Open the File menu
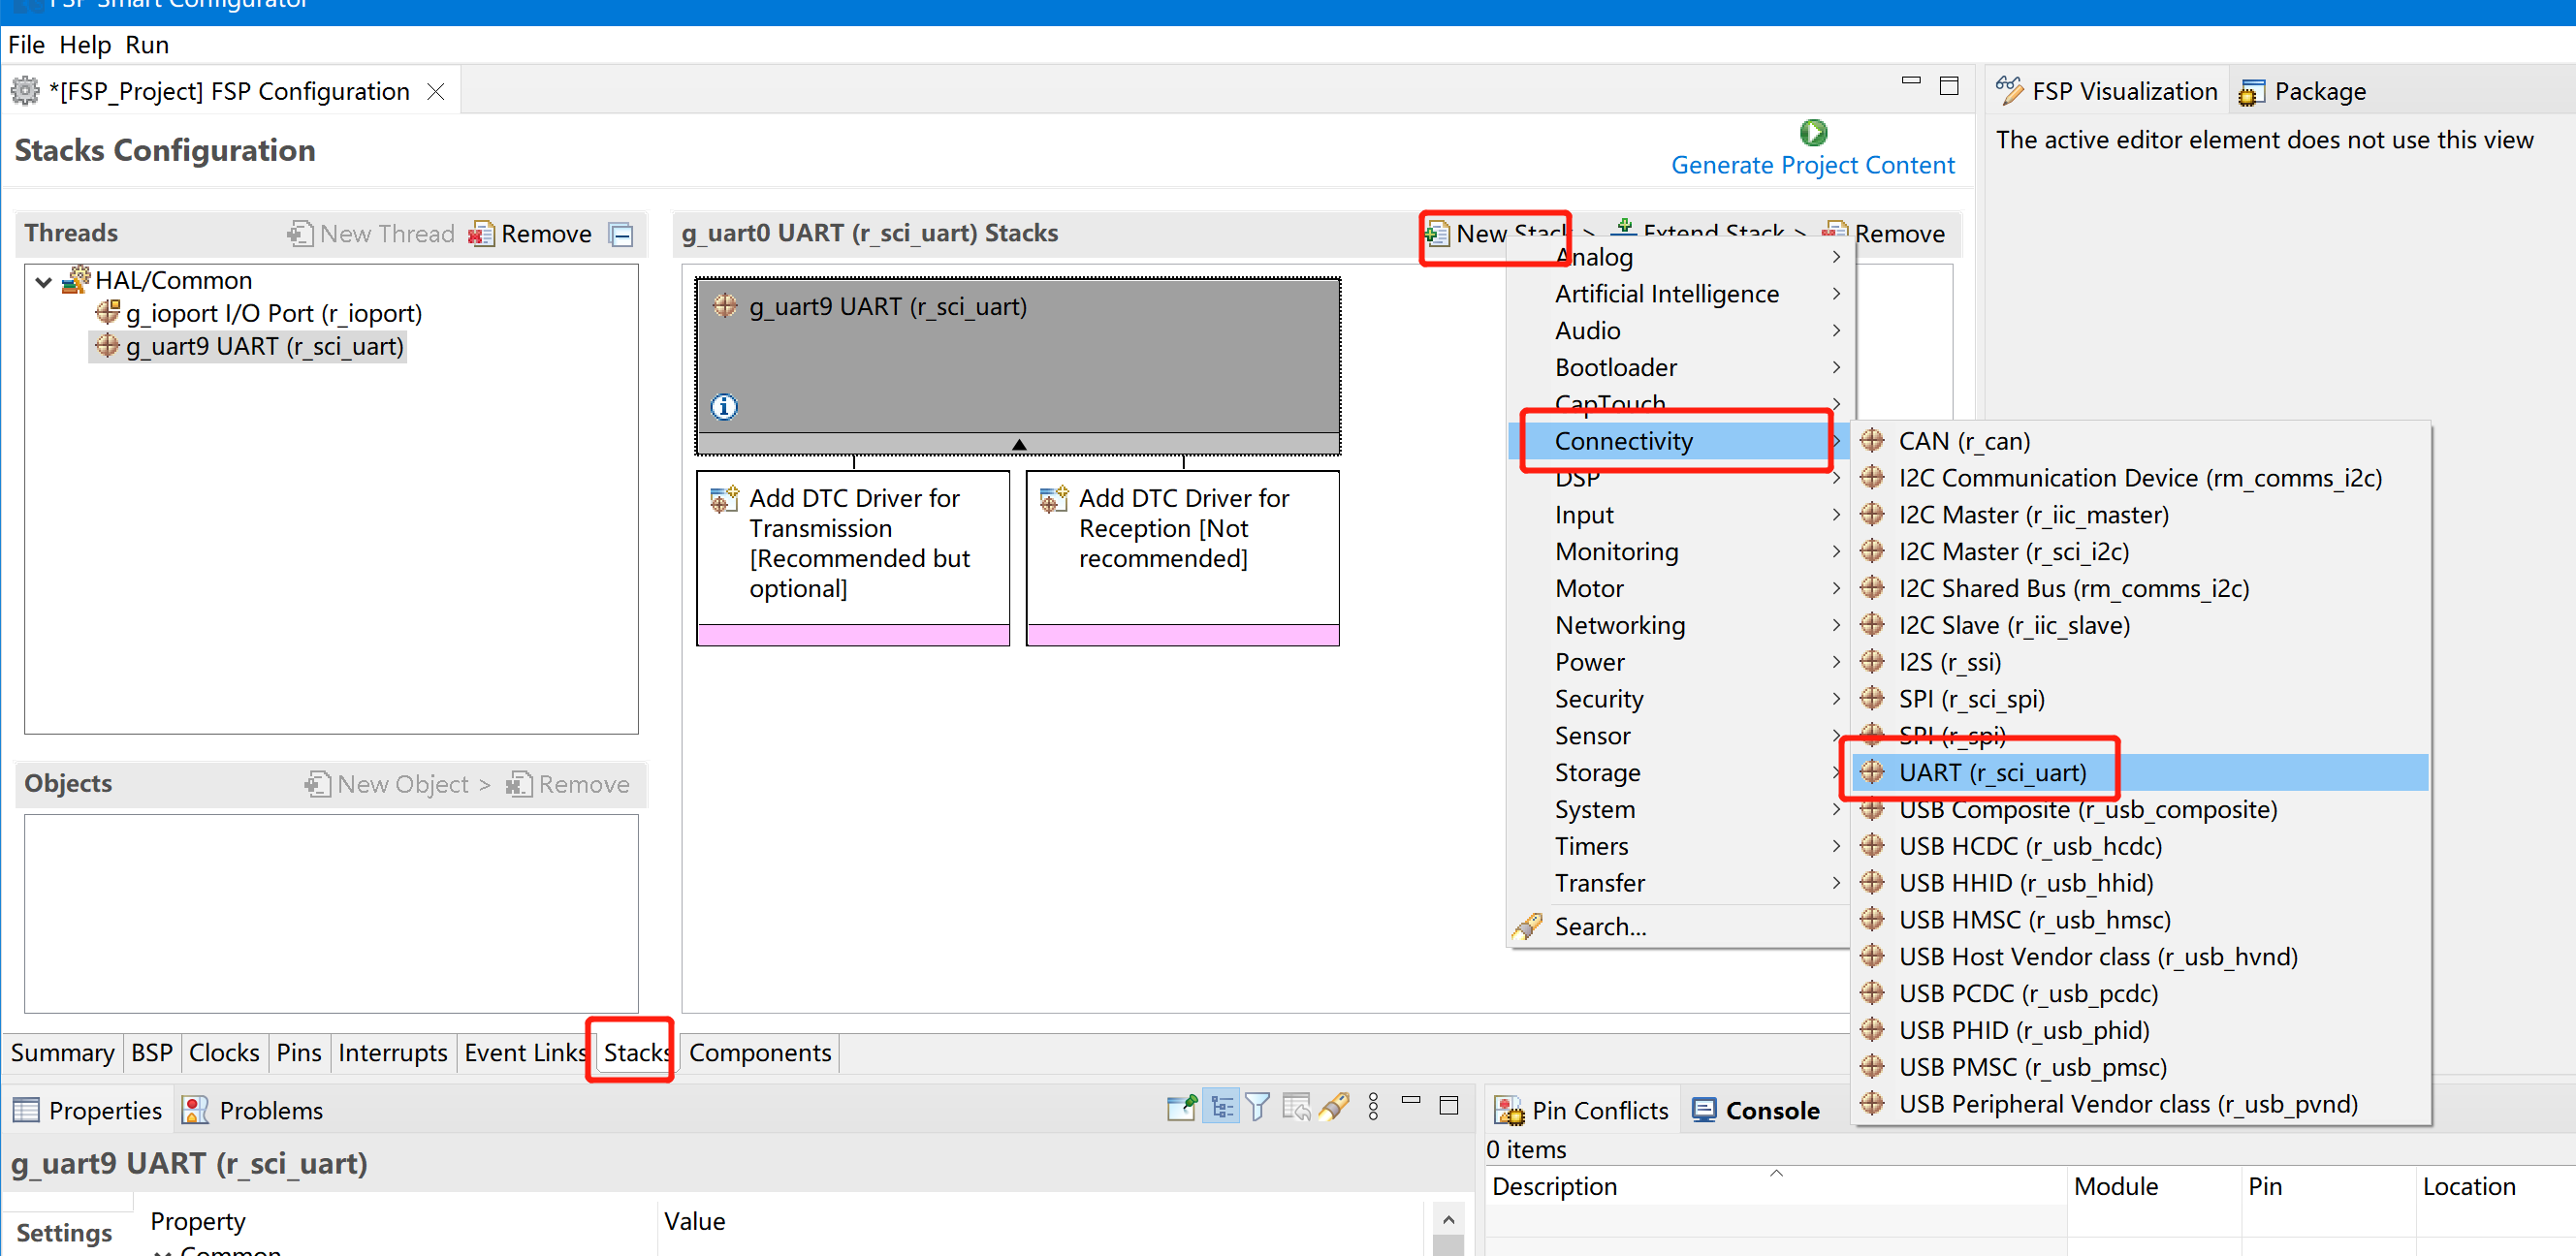2576x1256 pixels. tap(26, 45)
